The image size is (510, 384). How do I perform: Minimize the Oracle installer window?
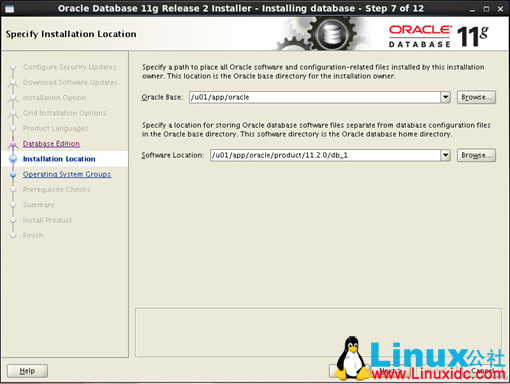(472, 9)
